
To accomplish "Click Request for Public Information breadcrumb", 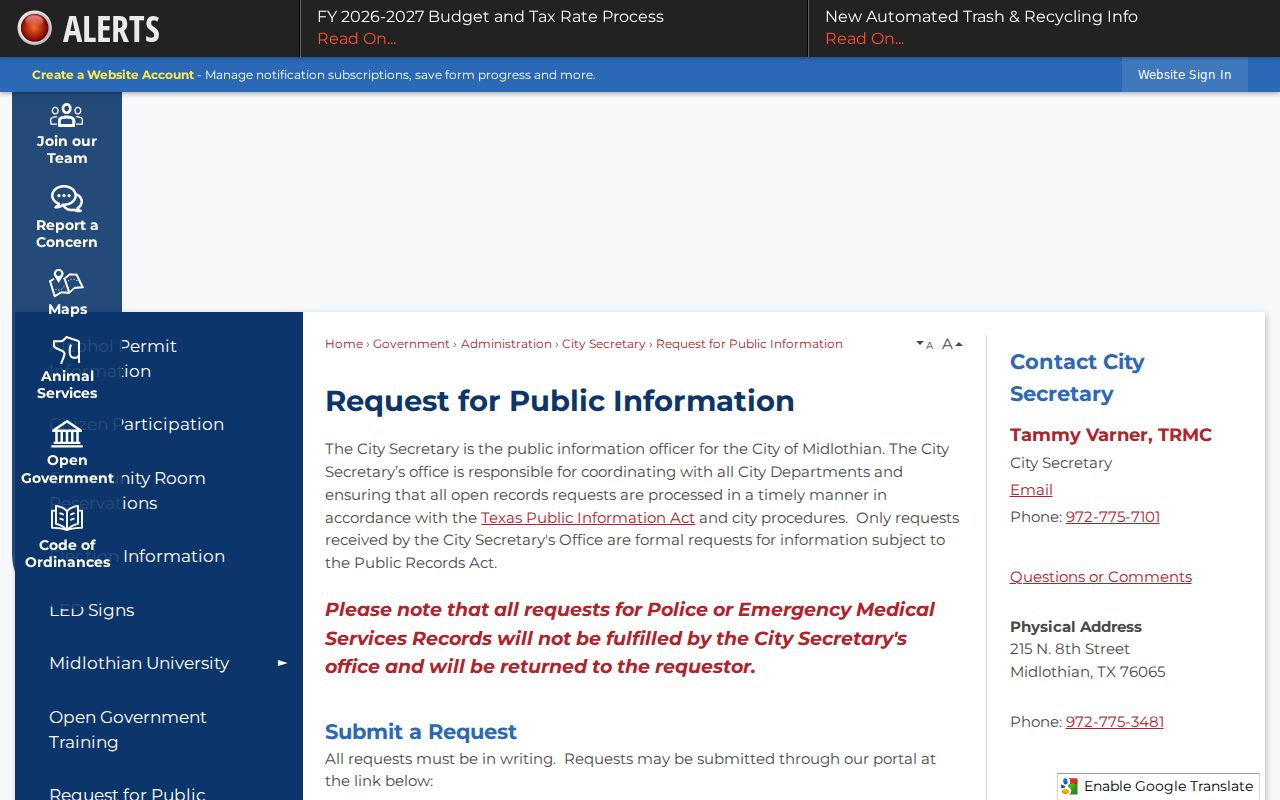I will [749, 344].
